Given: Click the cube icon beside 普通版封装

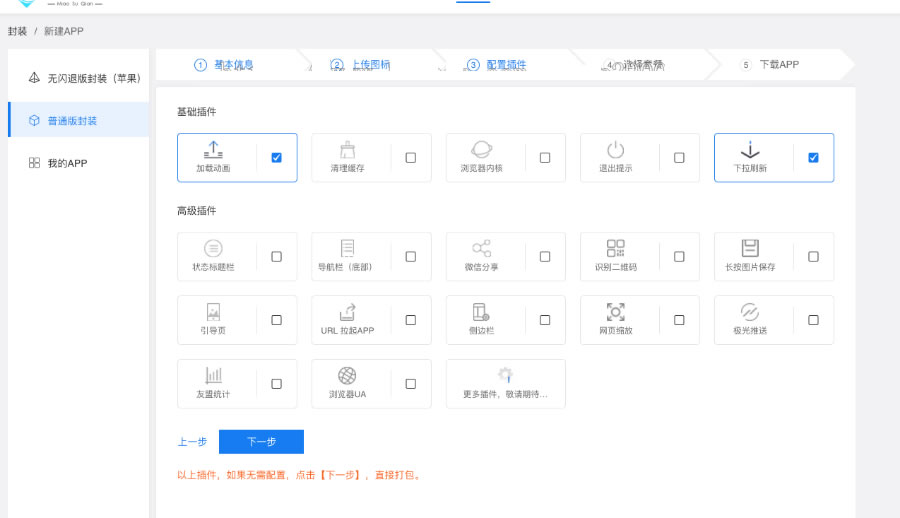Looking at the screenshot, I should [34, 120].
